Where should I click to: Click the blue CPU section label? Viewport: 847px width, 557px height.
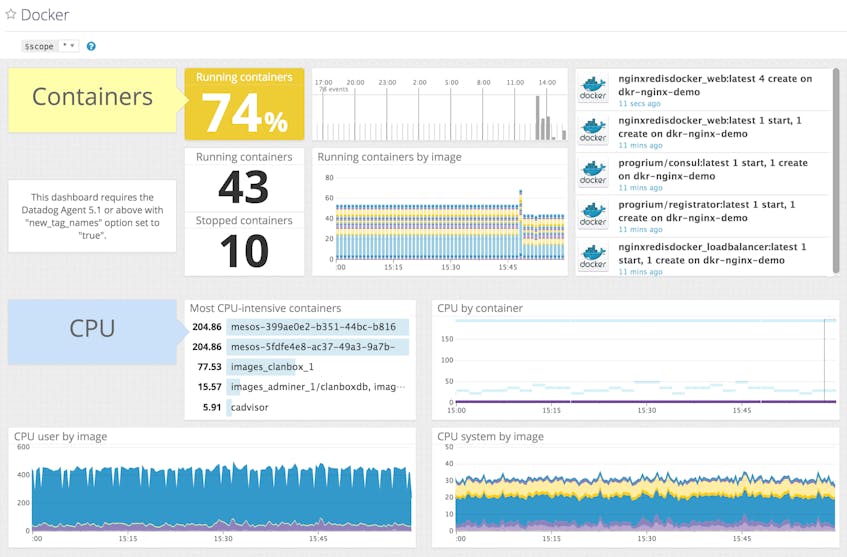pos(92,331)
